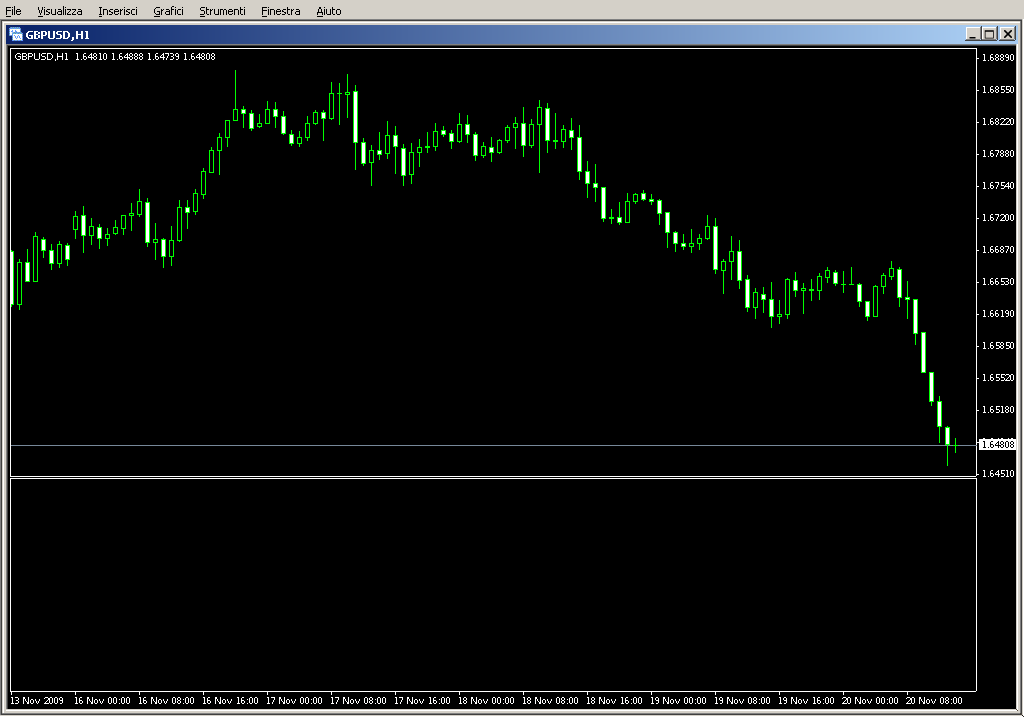Click the 20 Nov 08:00 time label

pos(934,701)
